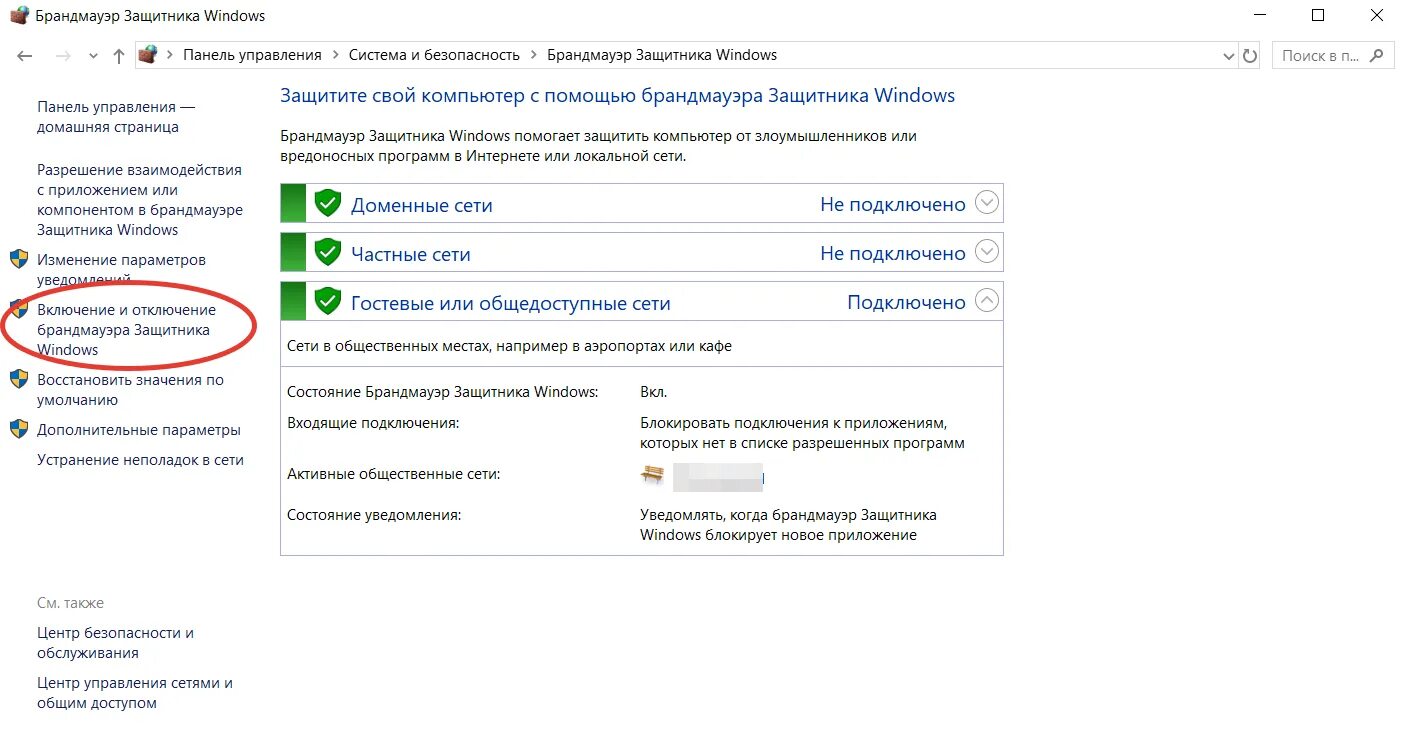Click the firewall brick icon in title bar
The height and width of the screenshot is (735, 1406).
pos(18,16)
